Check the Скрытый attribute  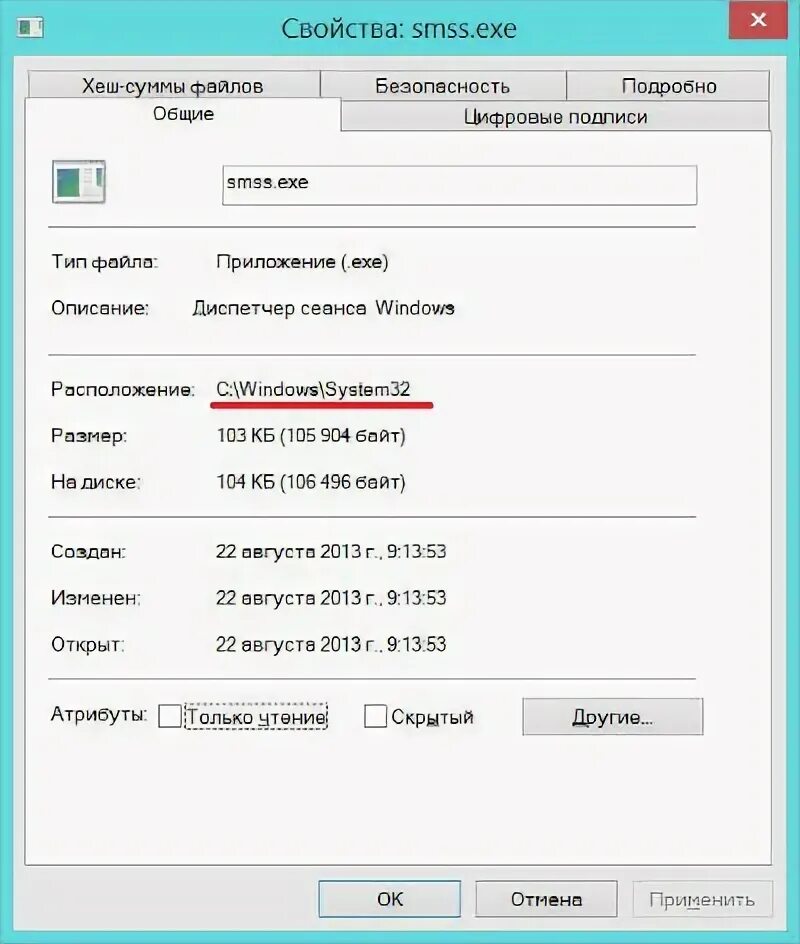375,717
